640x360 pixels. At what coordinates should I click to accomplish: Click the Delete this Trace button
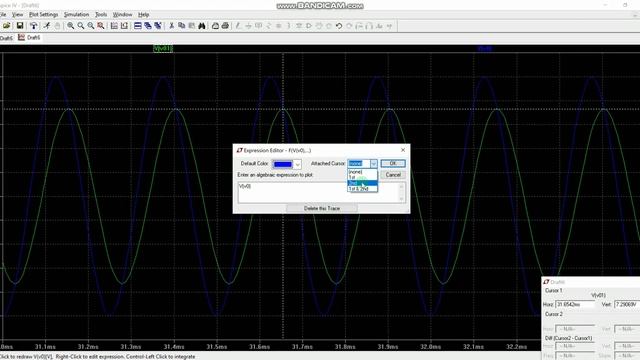tap(322, 208)
